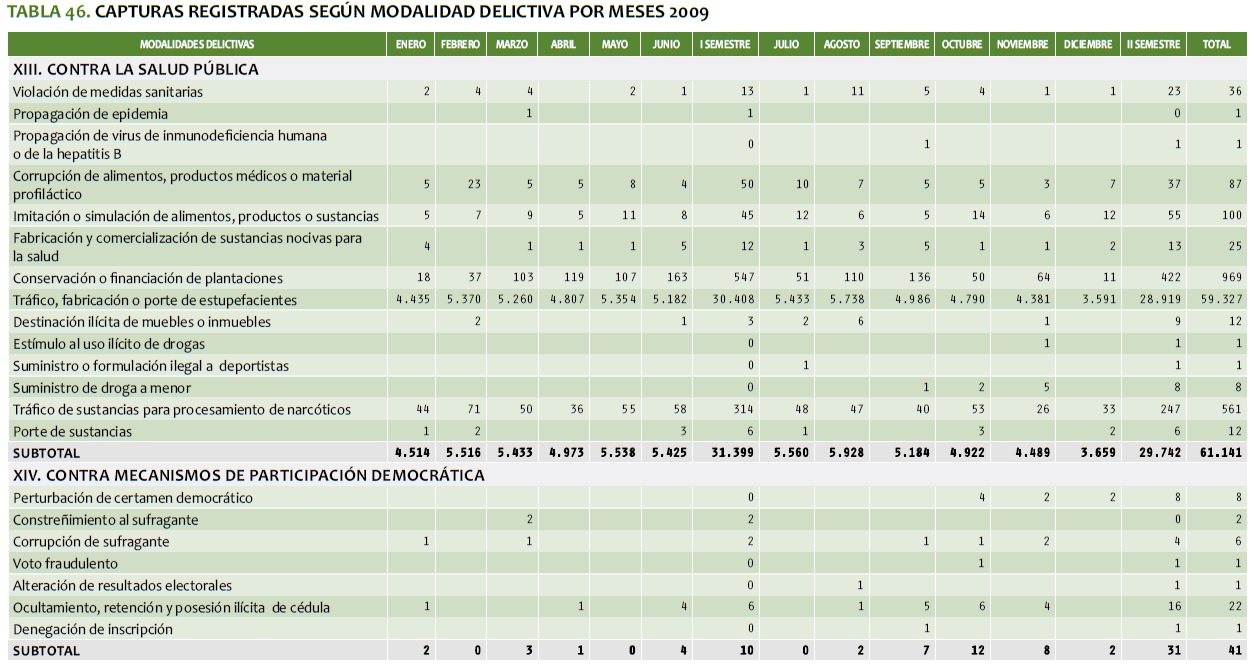The width and height of the screenshot is (1250, 664).
Task: Select row 'Ocultamiento, retención y posesión ilícita de cédula'
Action: (x=627, y=607)
